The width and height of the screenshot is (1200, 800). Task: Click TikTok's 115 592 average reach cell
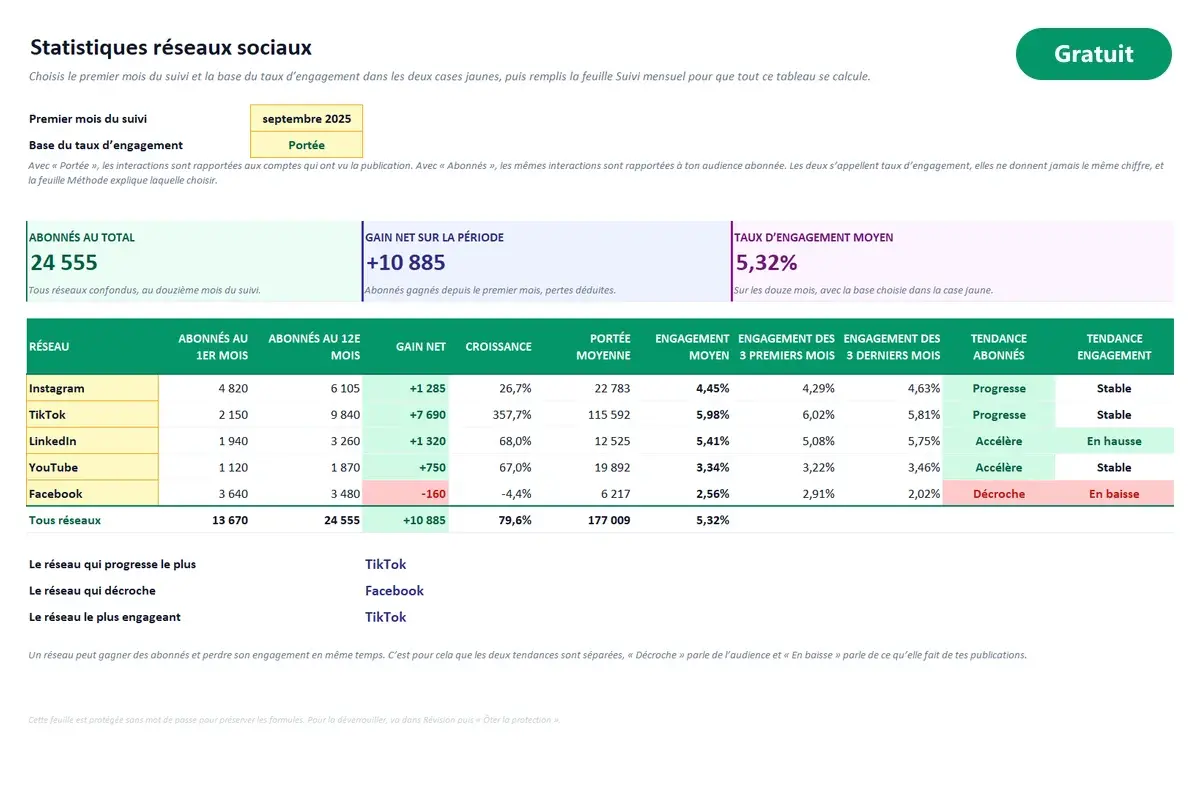point(585,414)
